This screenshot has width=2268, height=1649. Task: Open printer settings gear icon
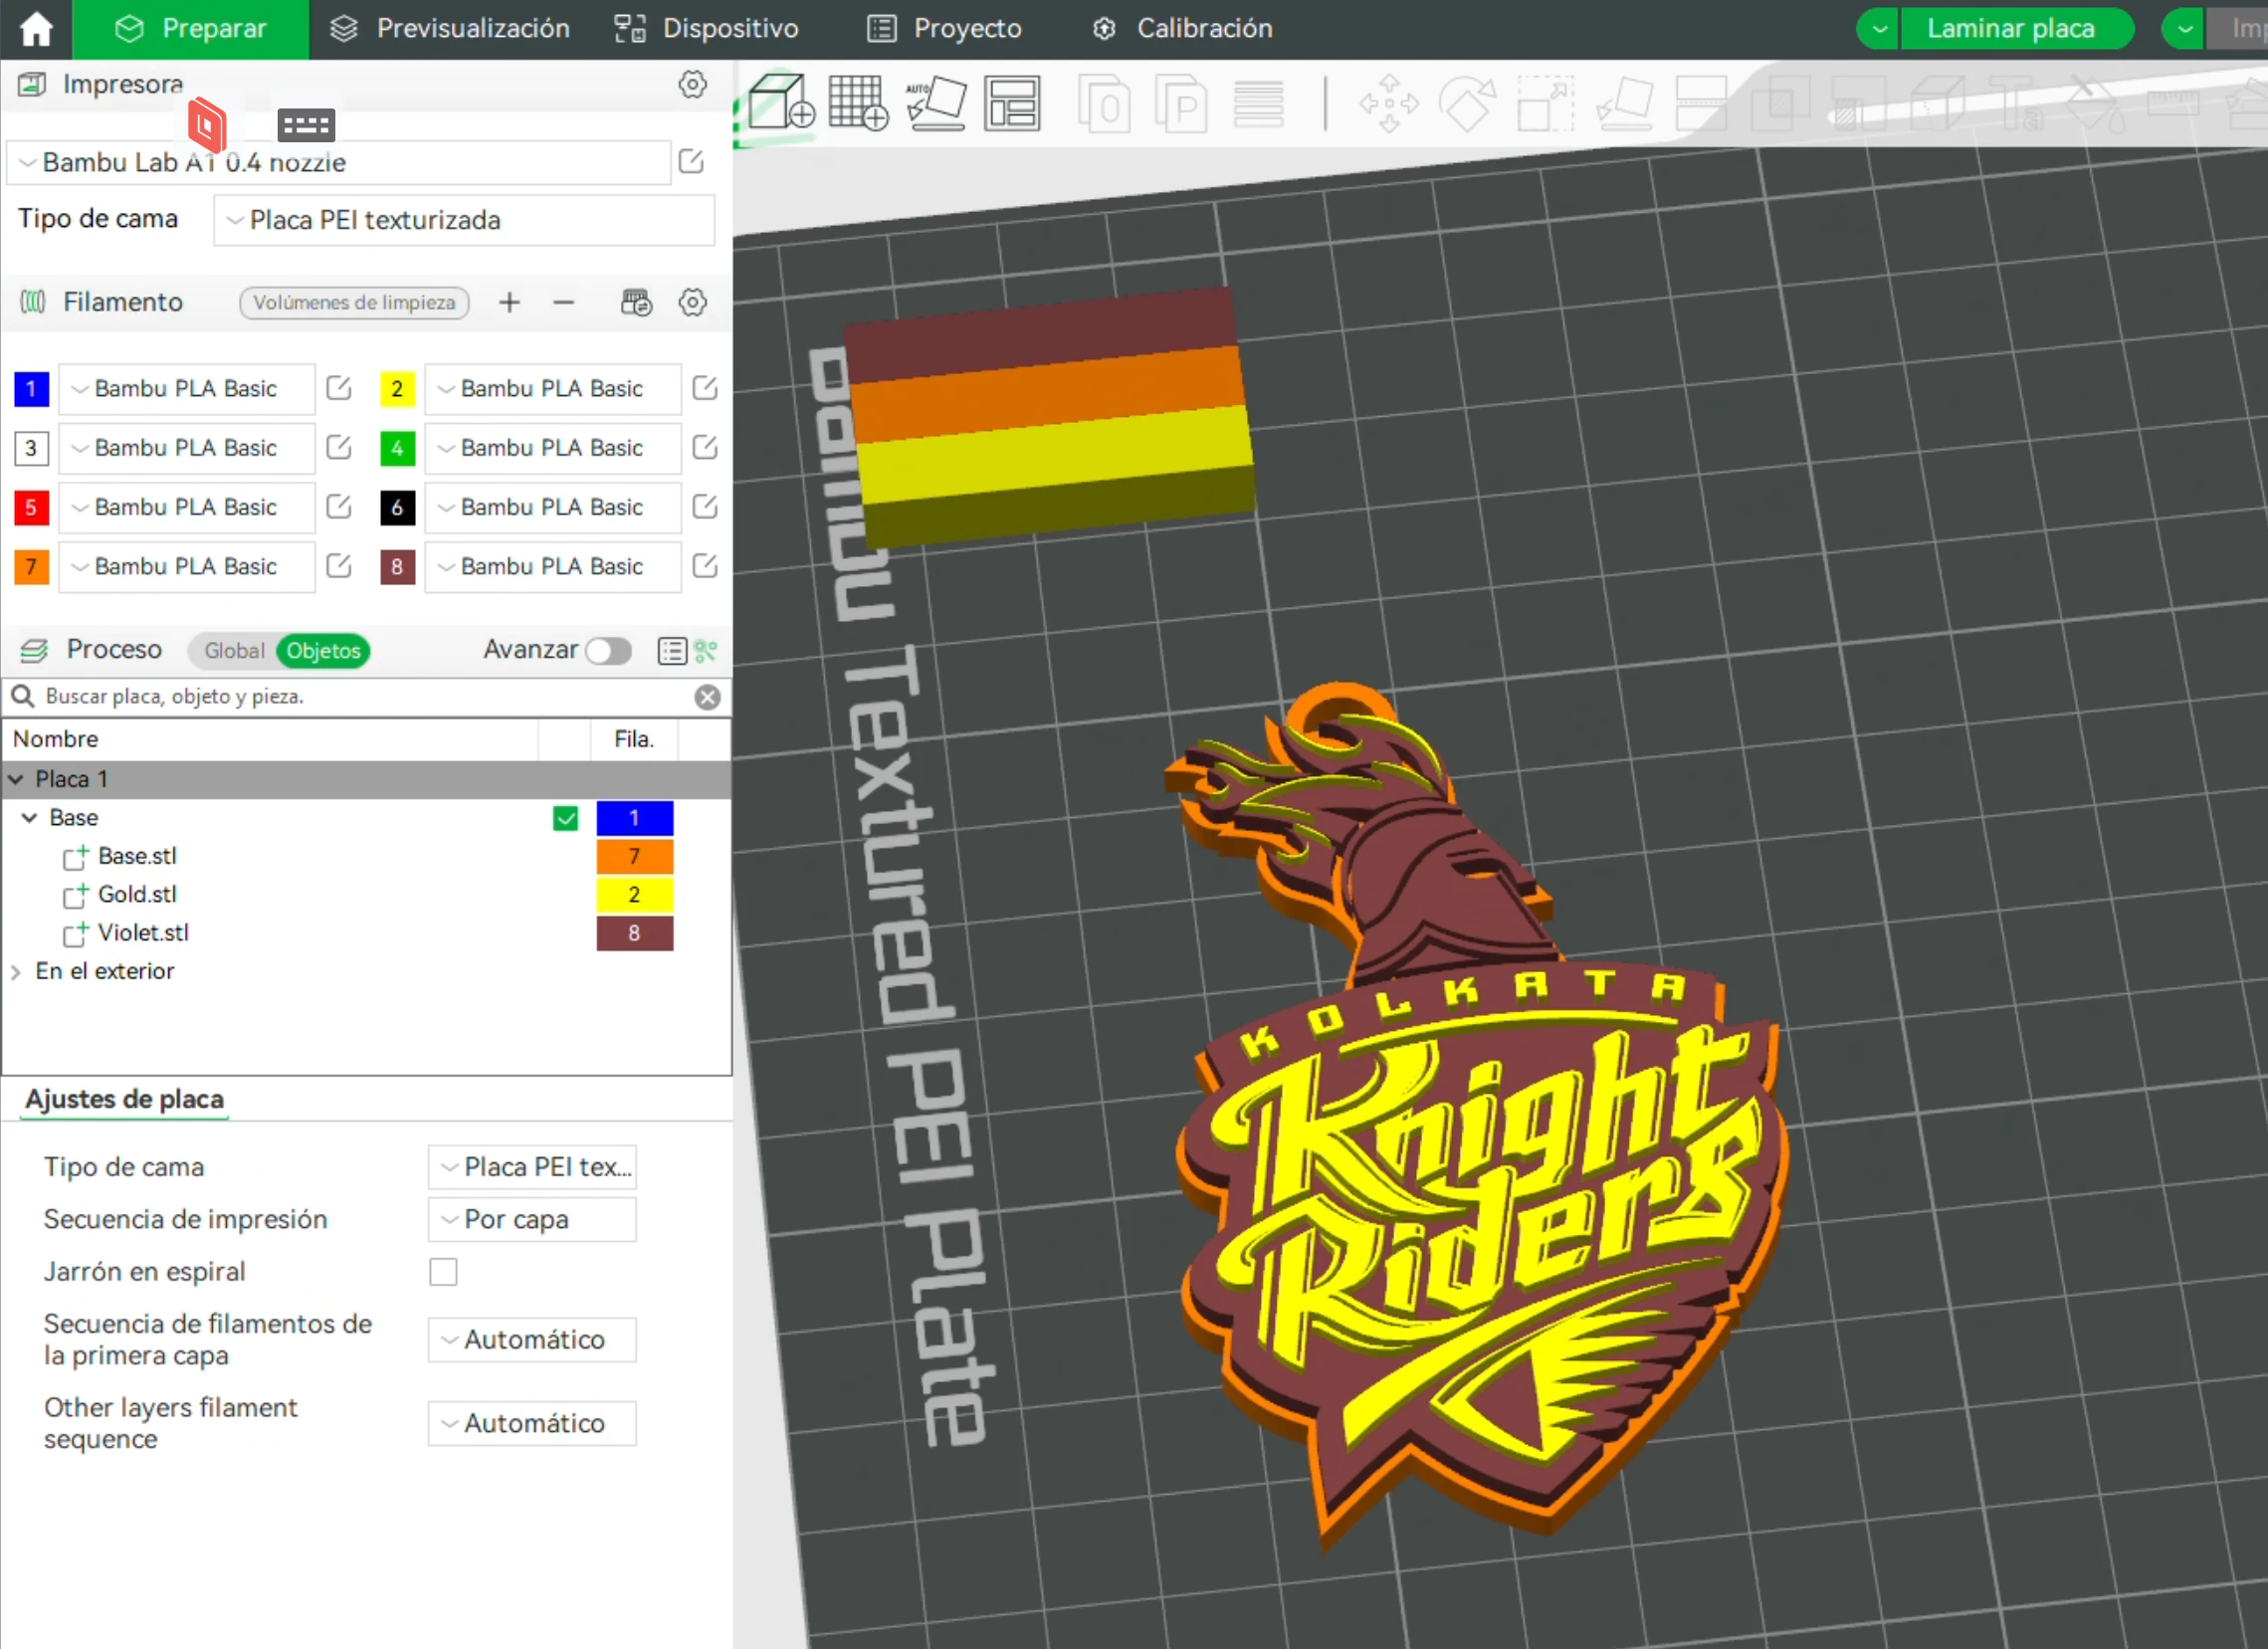coord(692,85)
